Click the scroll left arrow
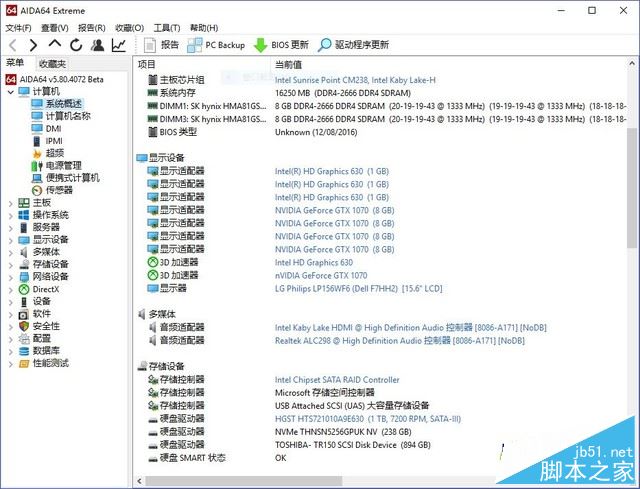This screenshot has height=489, width=640. pos(140,481)
